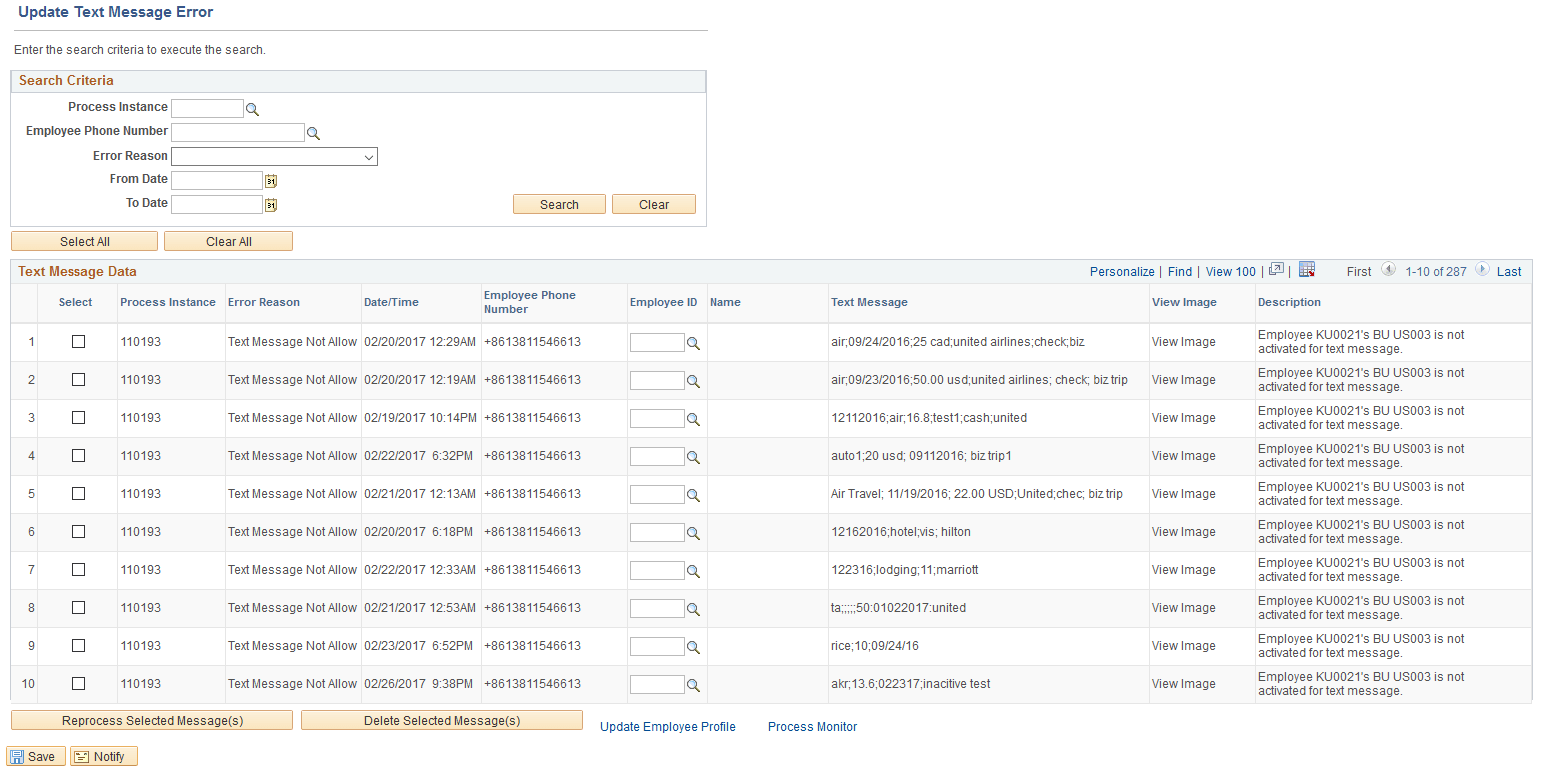Tick the Select checkbox in row 5
Screen dimensions: 1556x775
coord(79,494)
